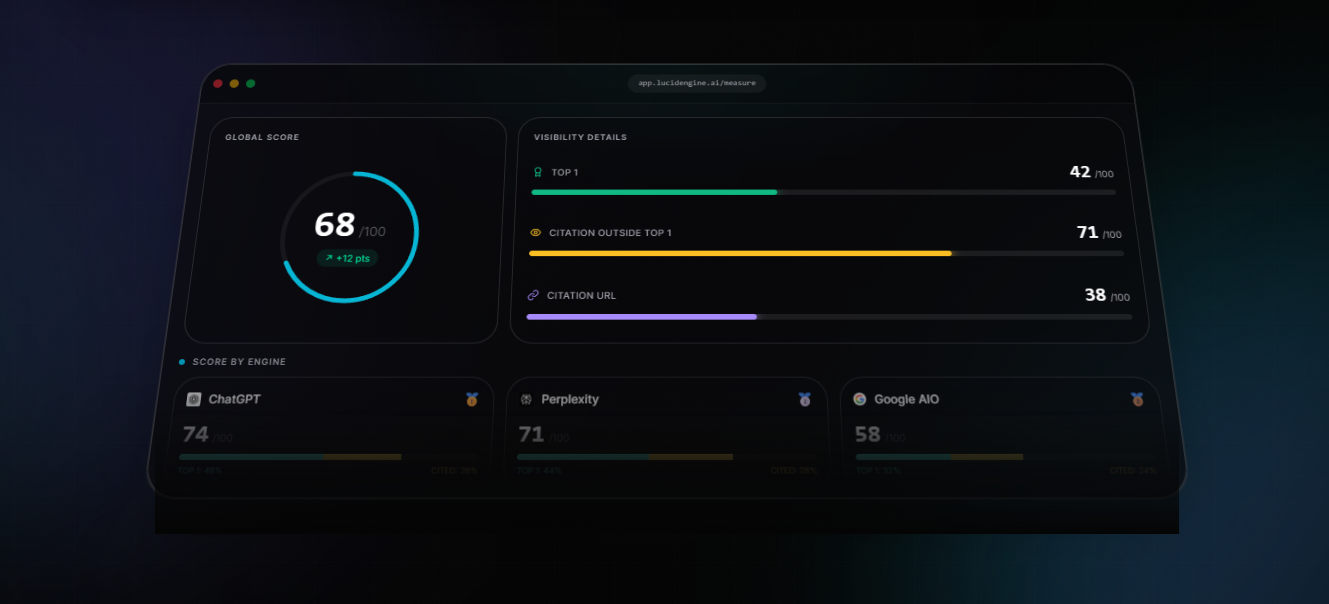1329x604 pixels.
Task: Click the cyan dot beside Score By Engine
Action: pos(182,362)
